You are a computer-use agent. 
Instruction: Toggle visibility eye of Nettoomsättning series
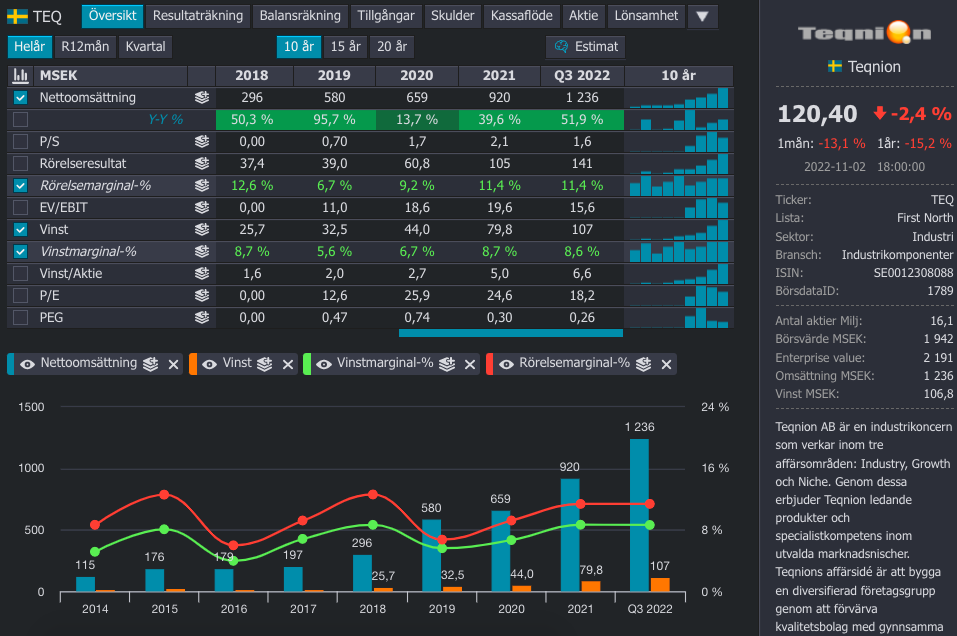[x=27, y=364]
